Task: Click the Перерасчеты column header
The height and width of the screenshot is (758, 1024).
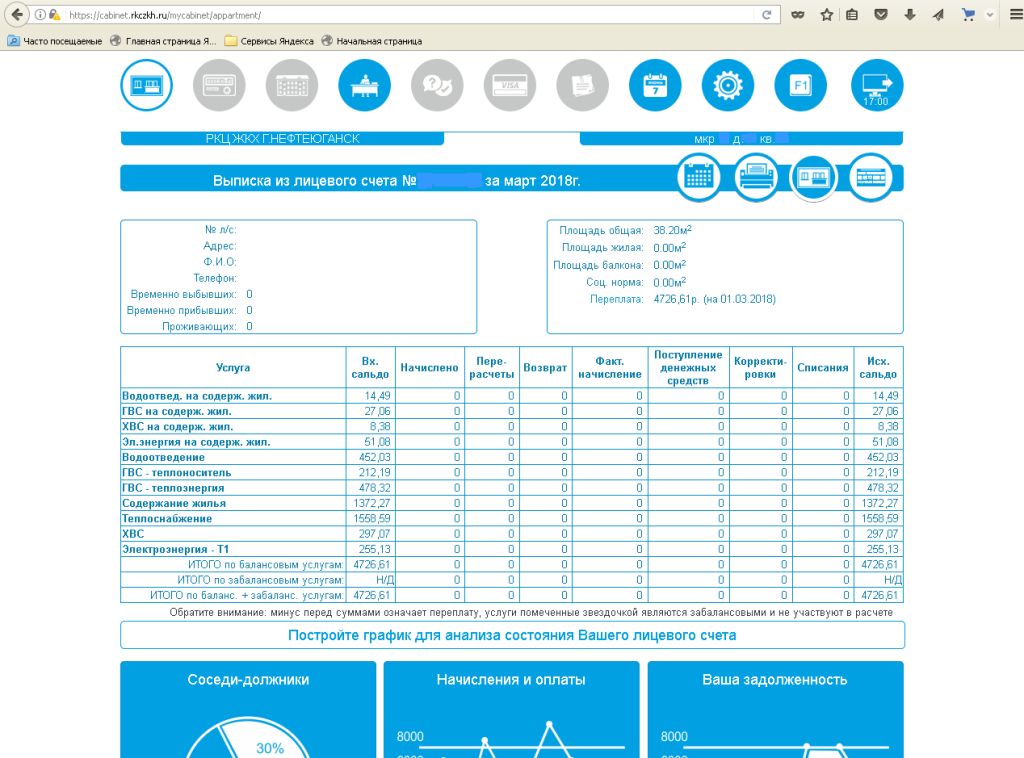Action: pos(491,368)
